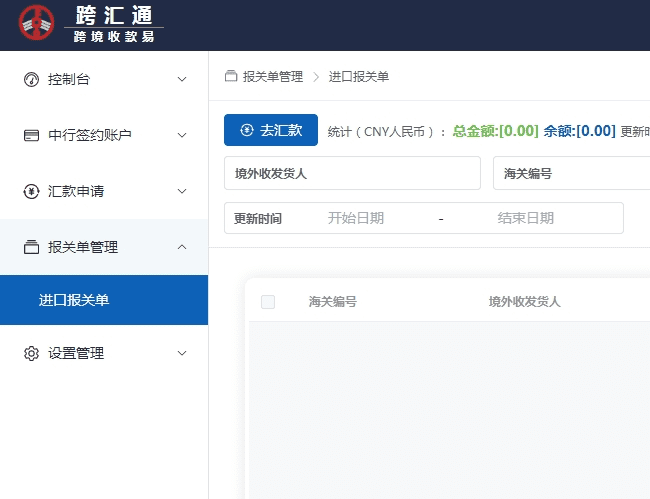The width and height of the screenshot is (650, 499).
Task: Expand the 设置管理 menu chevron
Action: [x=182, y=353]
